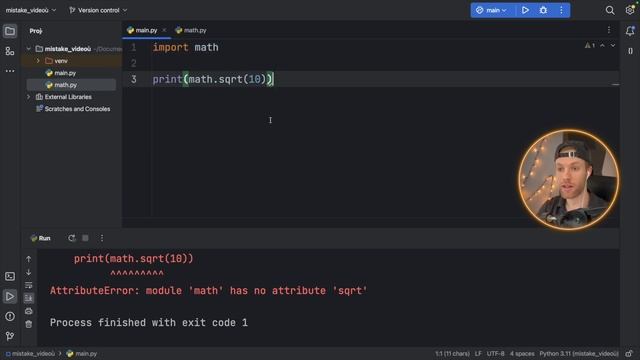This screenshot has height=360, width=640.
Task: Print the console output icon
Action: (29, 311)
